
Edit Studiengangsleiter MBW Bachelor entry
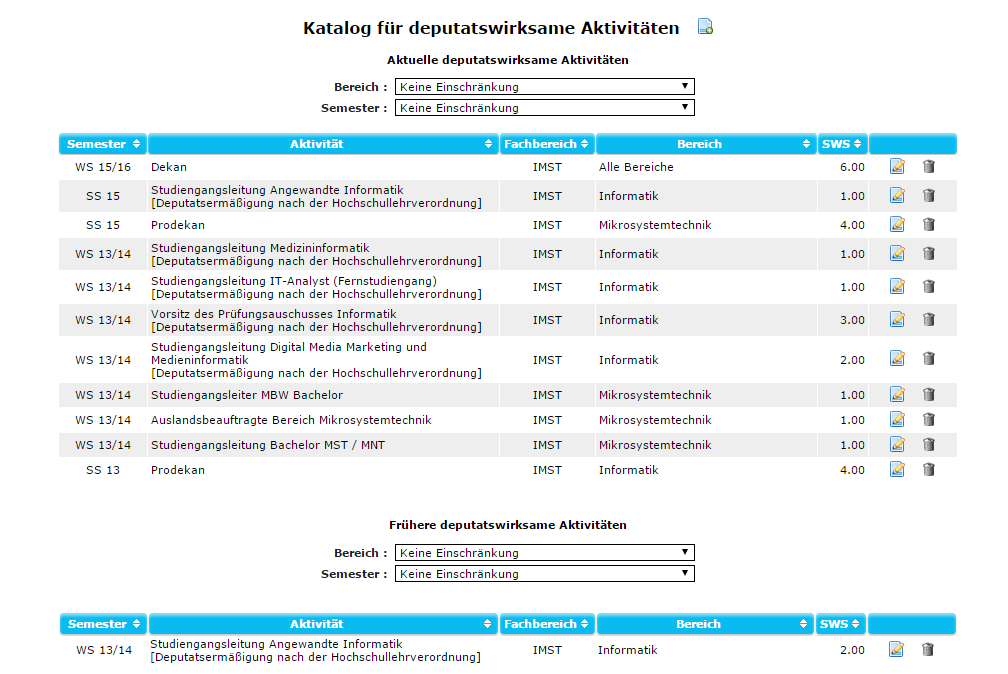897,394
